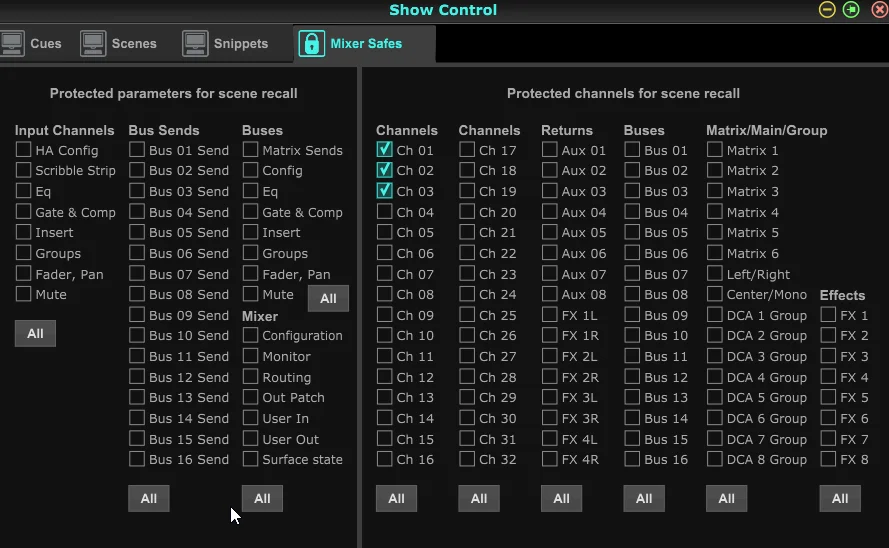Check the Bus 01 Send checkbox
The height and width of the screenshot is (548, 889).
(137, 150)
